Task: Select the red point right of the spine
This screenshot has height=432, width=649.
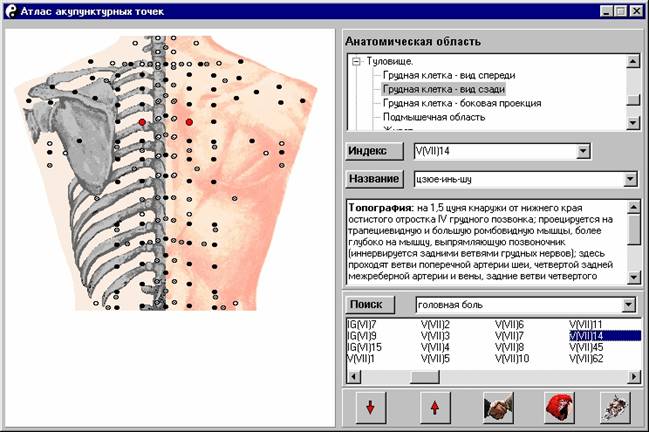Action: [x=189, y=121]
